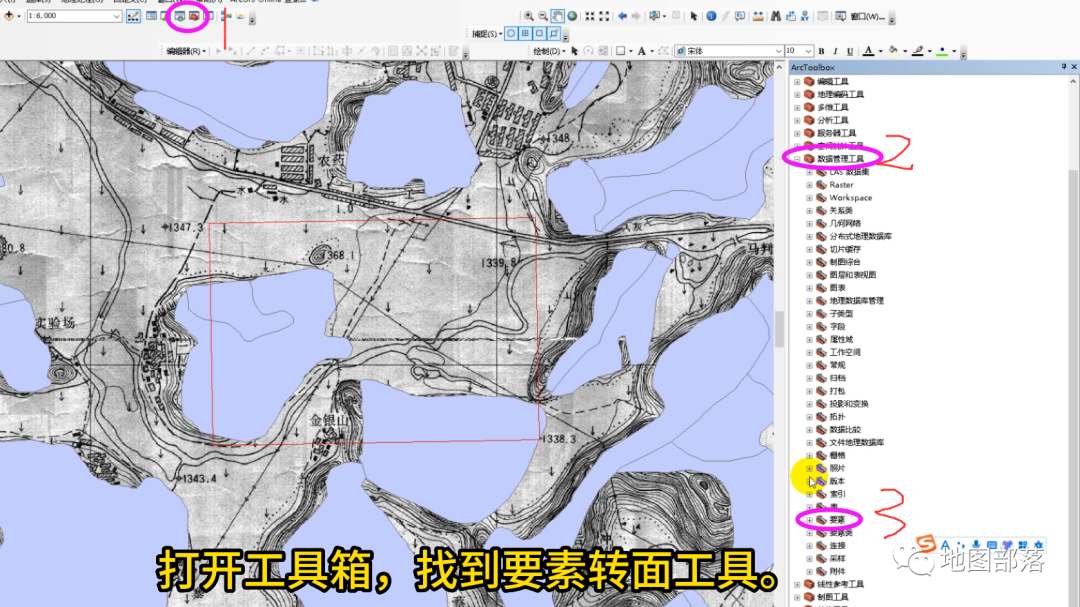Viewport: 1080px width, 607px height.
Task: Click the Fixed Zoom Out icon
Action: coord(604,16)
